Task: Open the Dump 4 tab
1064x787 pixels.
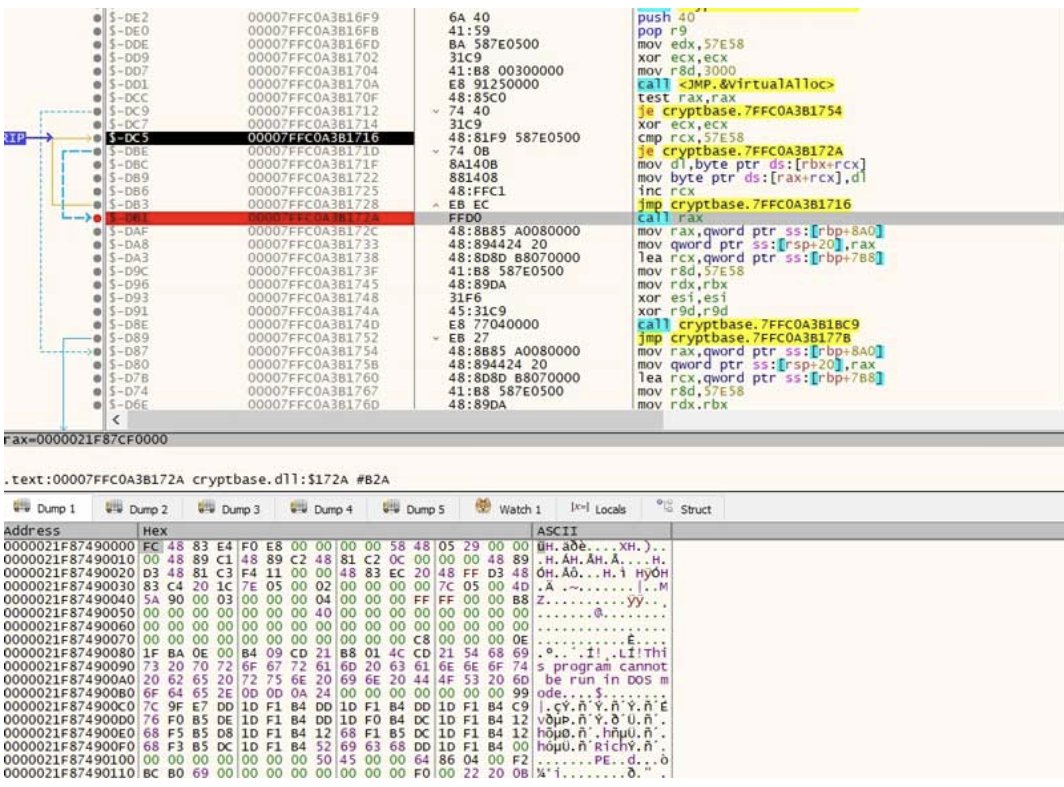Action: point(322,508)
